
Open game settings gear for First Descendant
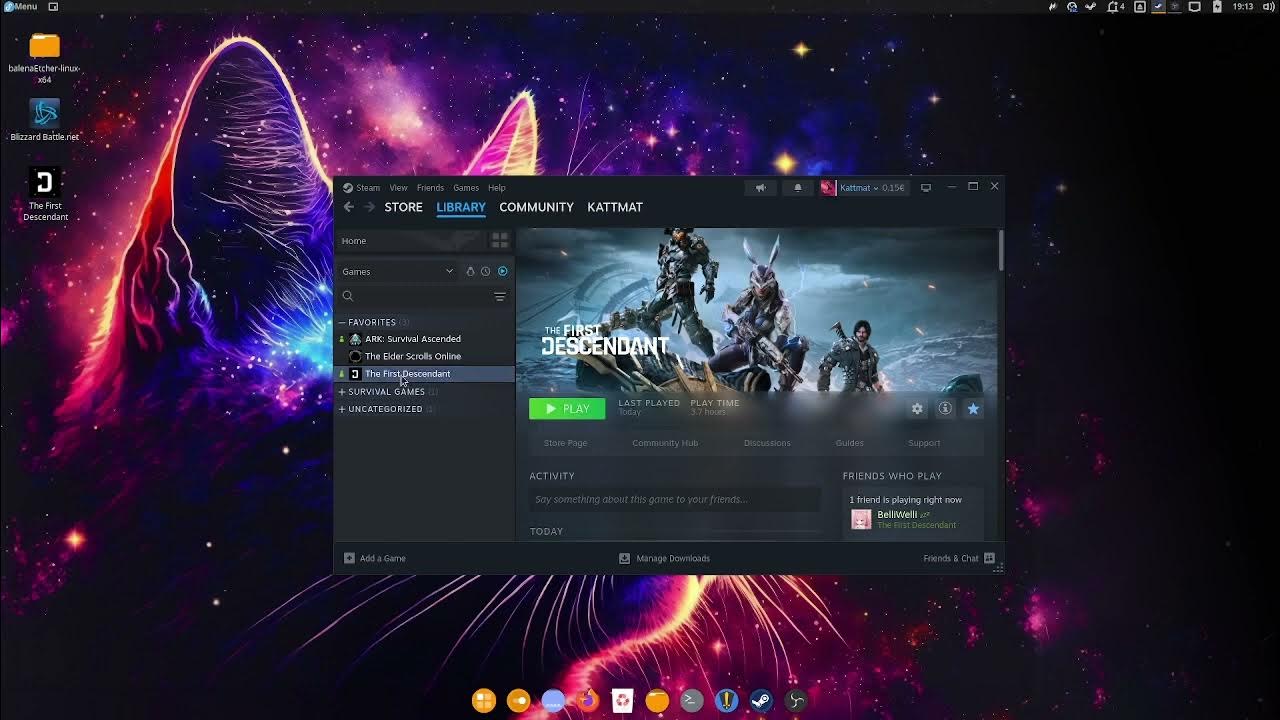tap(917, 409)
